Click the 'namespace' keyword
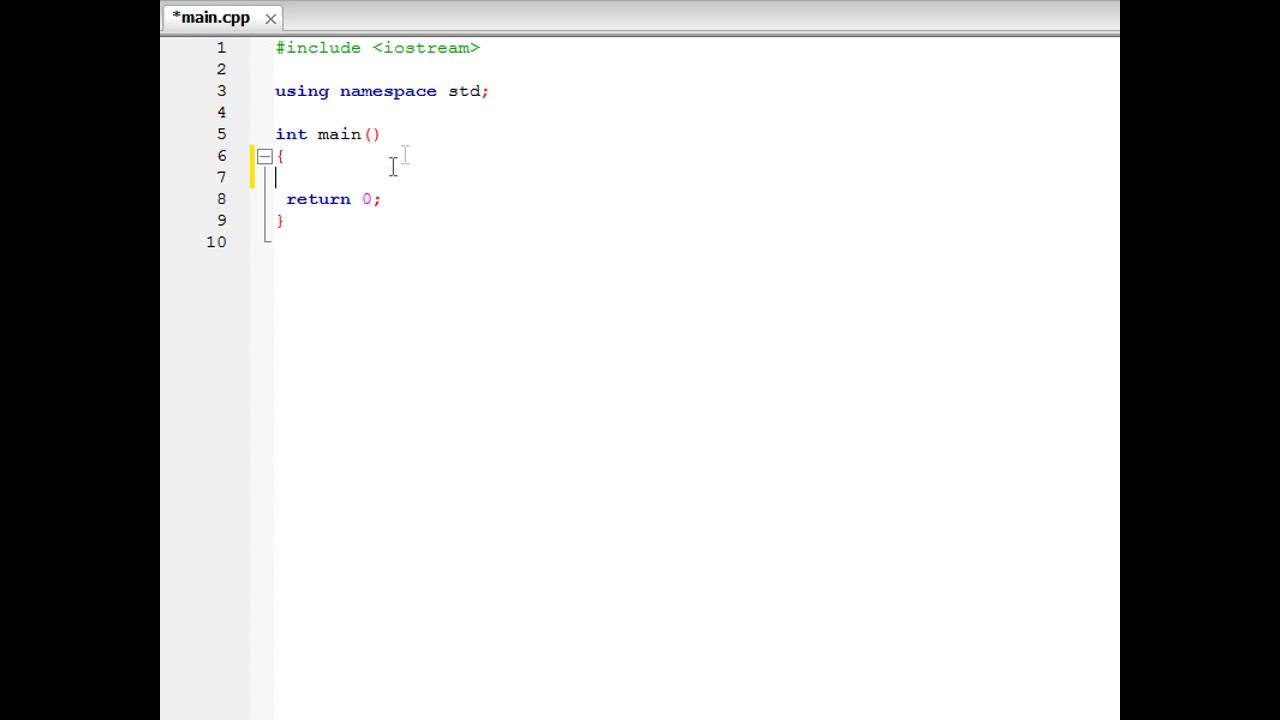Viewport: 1280px width, 720px height. tap(388, 91)
